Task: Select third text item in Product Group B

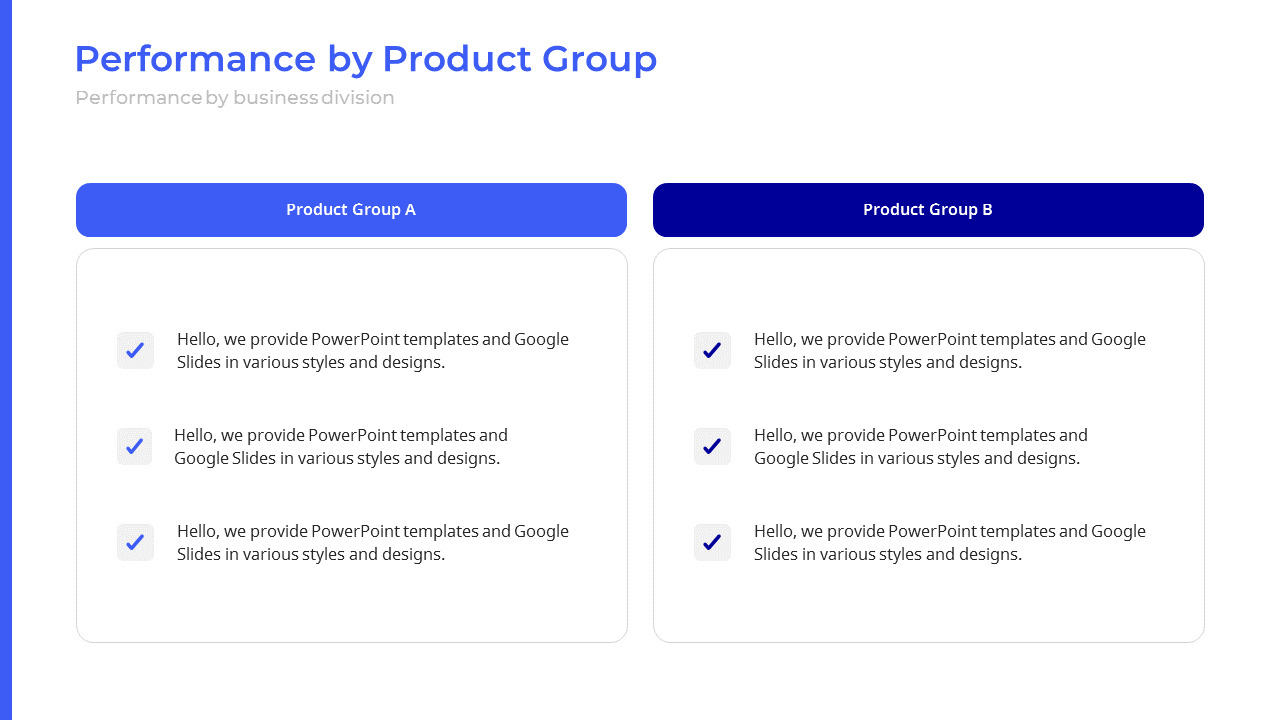Action: pos(949,542)
